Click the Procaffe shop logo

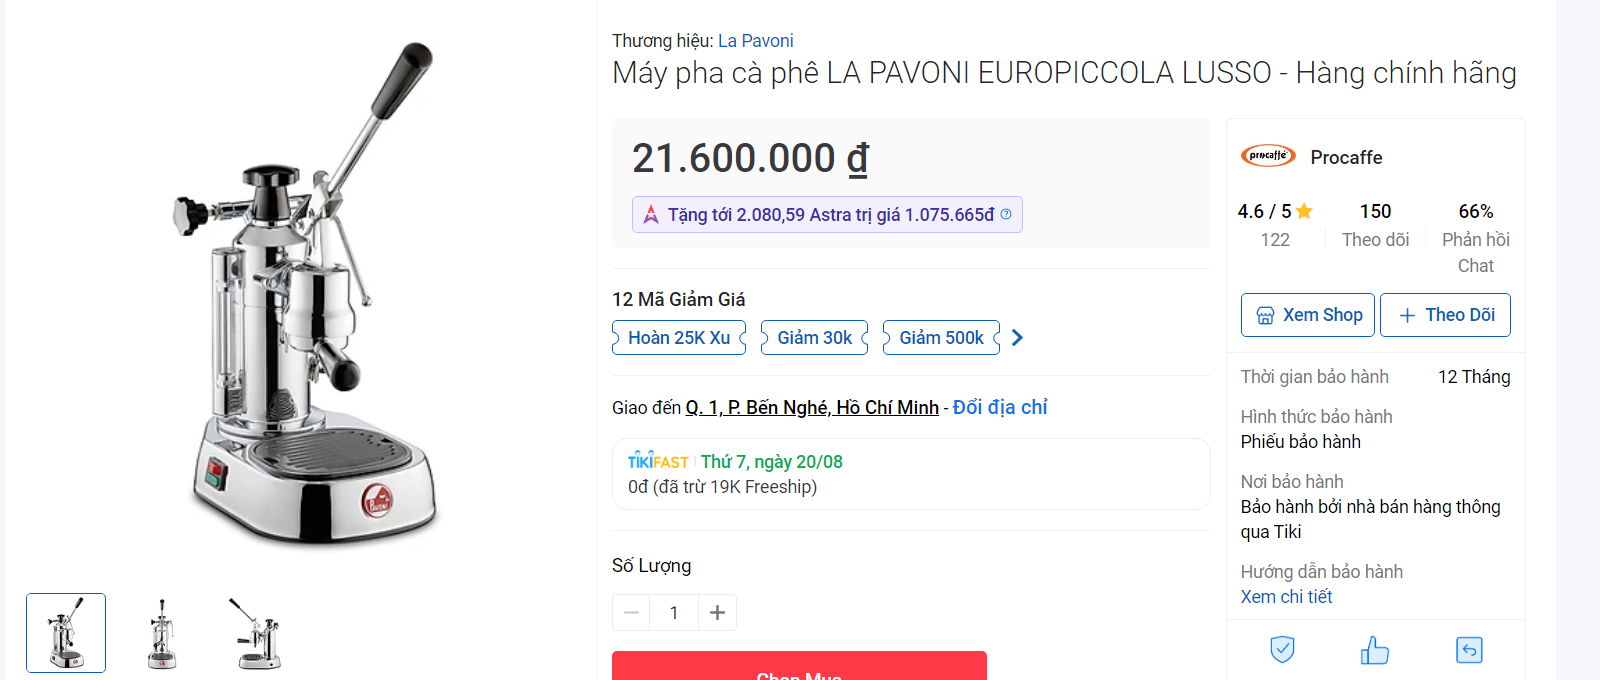coord(1268,156)
